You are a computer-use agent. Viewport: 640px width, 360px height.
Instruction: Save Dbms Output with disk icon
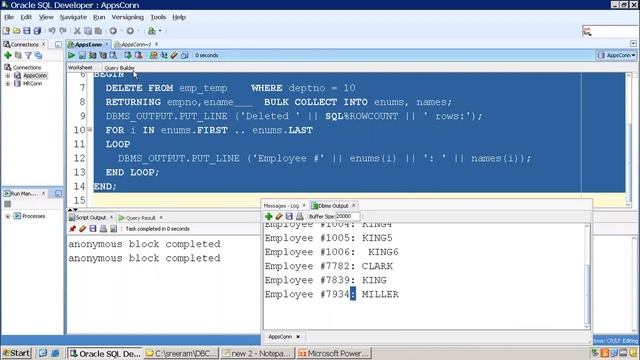click(289, 216)
